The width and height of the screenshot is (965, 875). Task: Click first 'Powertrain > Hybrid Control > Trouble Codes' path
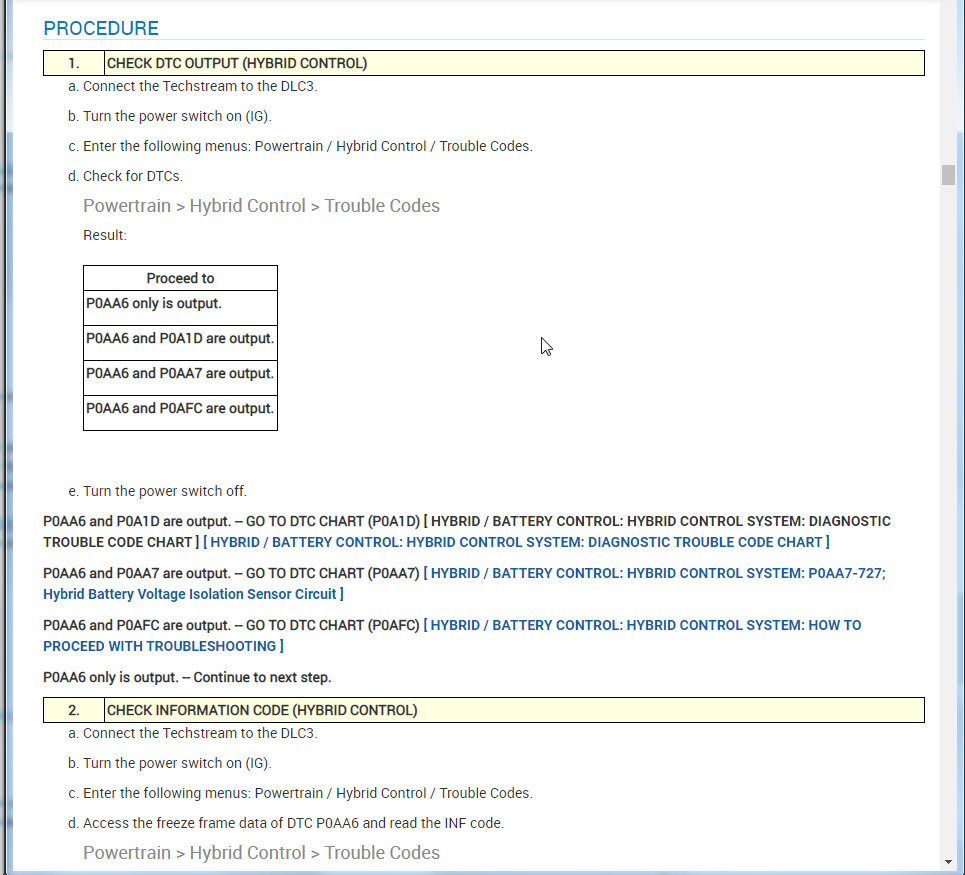click(x=262, y=206)
